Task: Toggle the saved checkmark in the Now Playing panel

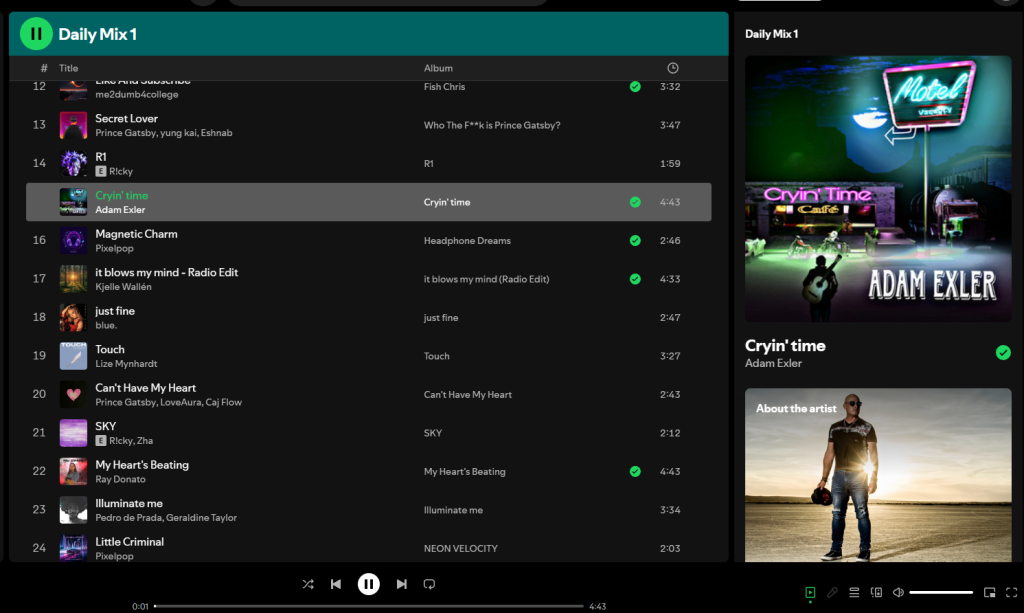Action: 1003,353
